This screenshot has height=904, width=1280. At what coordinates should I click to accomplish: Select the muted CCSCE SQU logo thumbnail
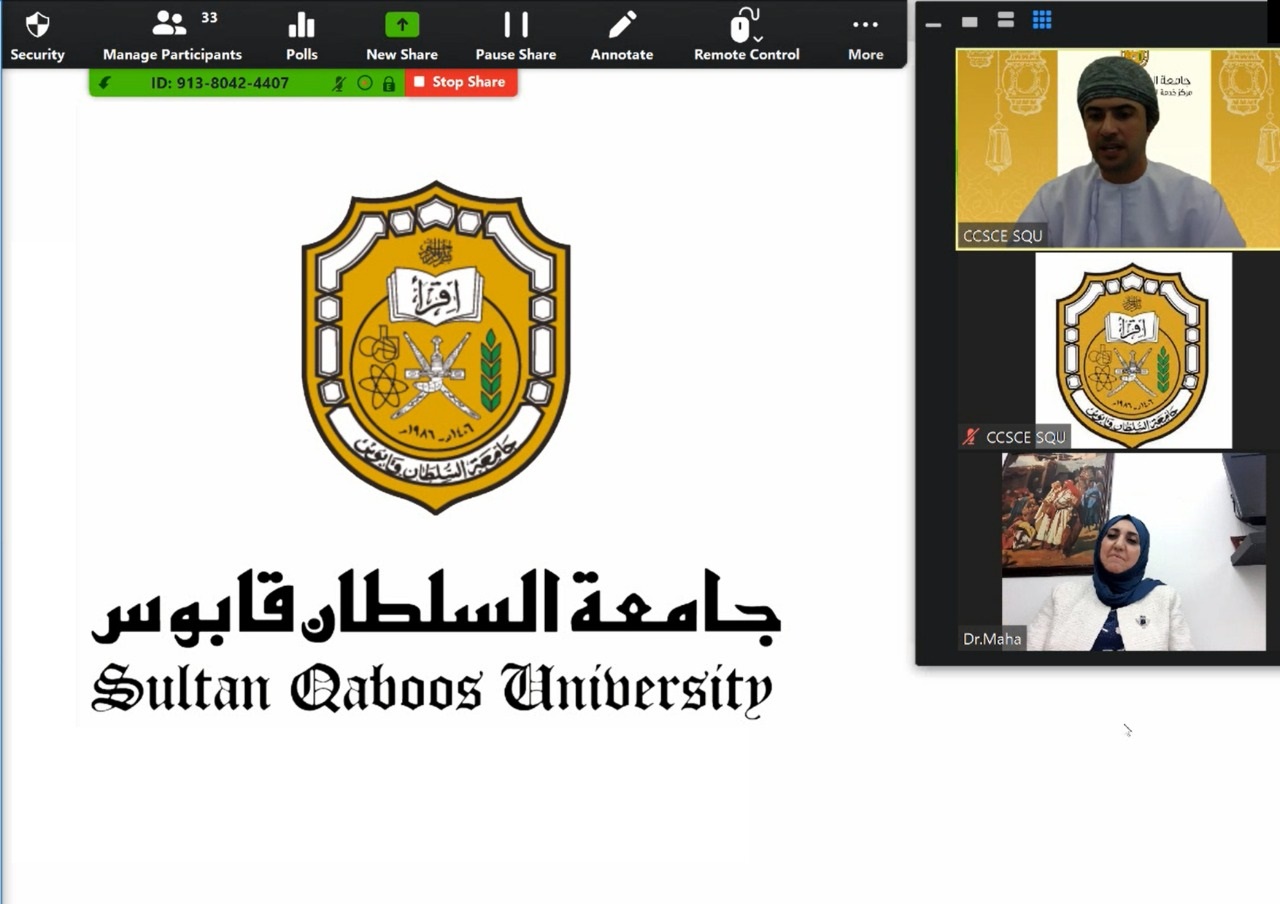click(1133, 351)
